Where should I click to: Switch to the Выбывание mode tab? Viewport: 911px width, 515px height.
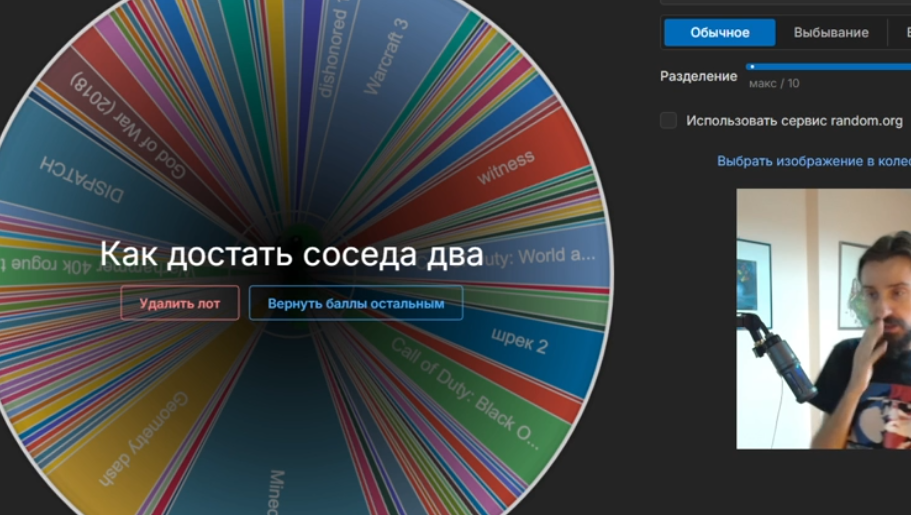pos(831,33)
